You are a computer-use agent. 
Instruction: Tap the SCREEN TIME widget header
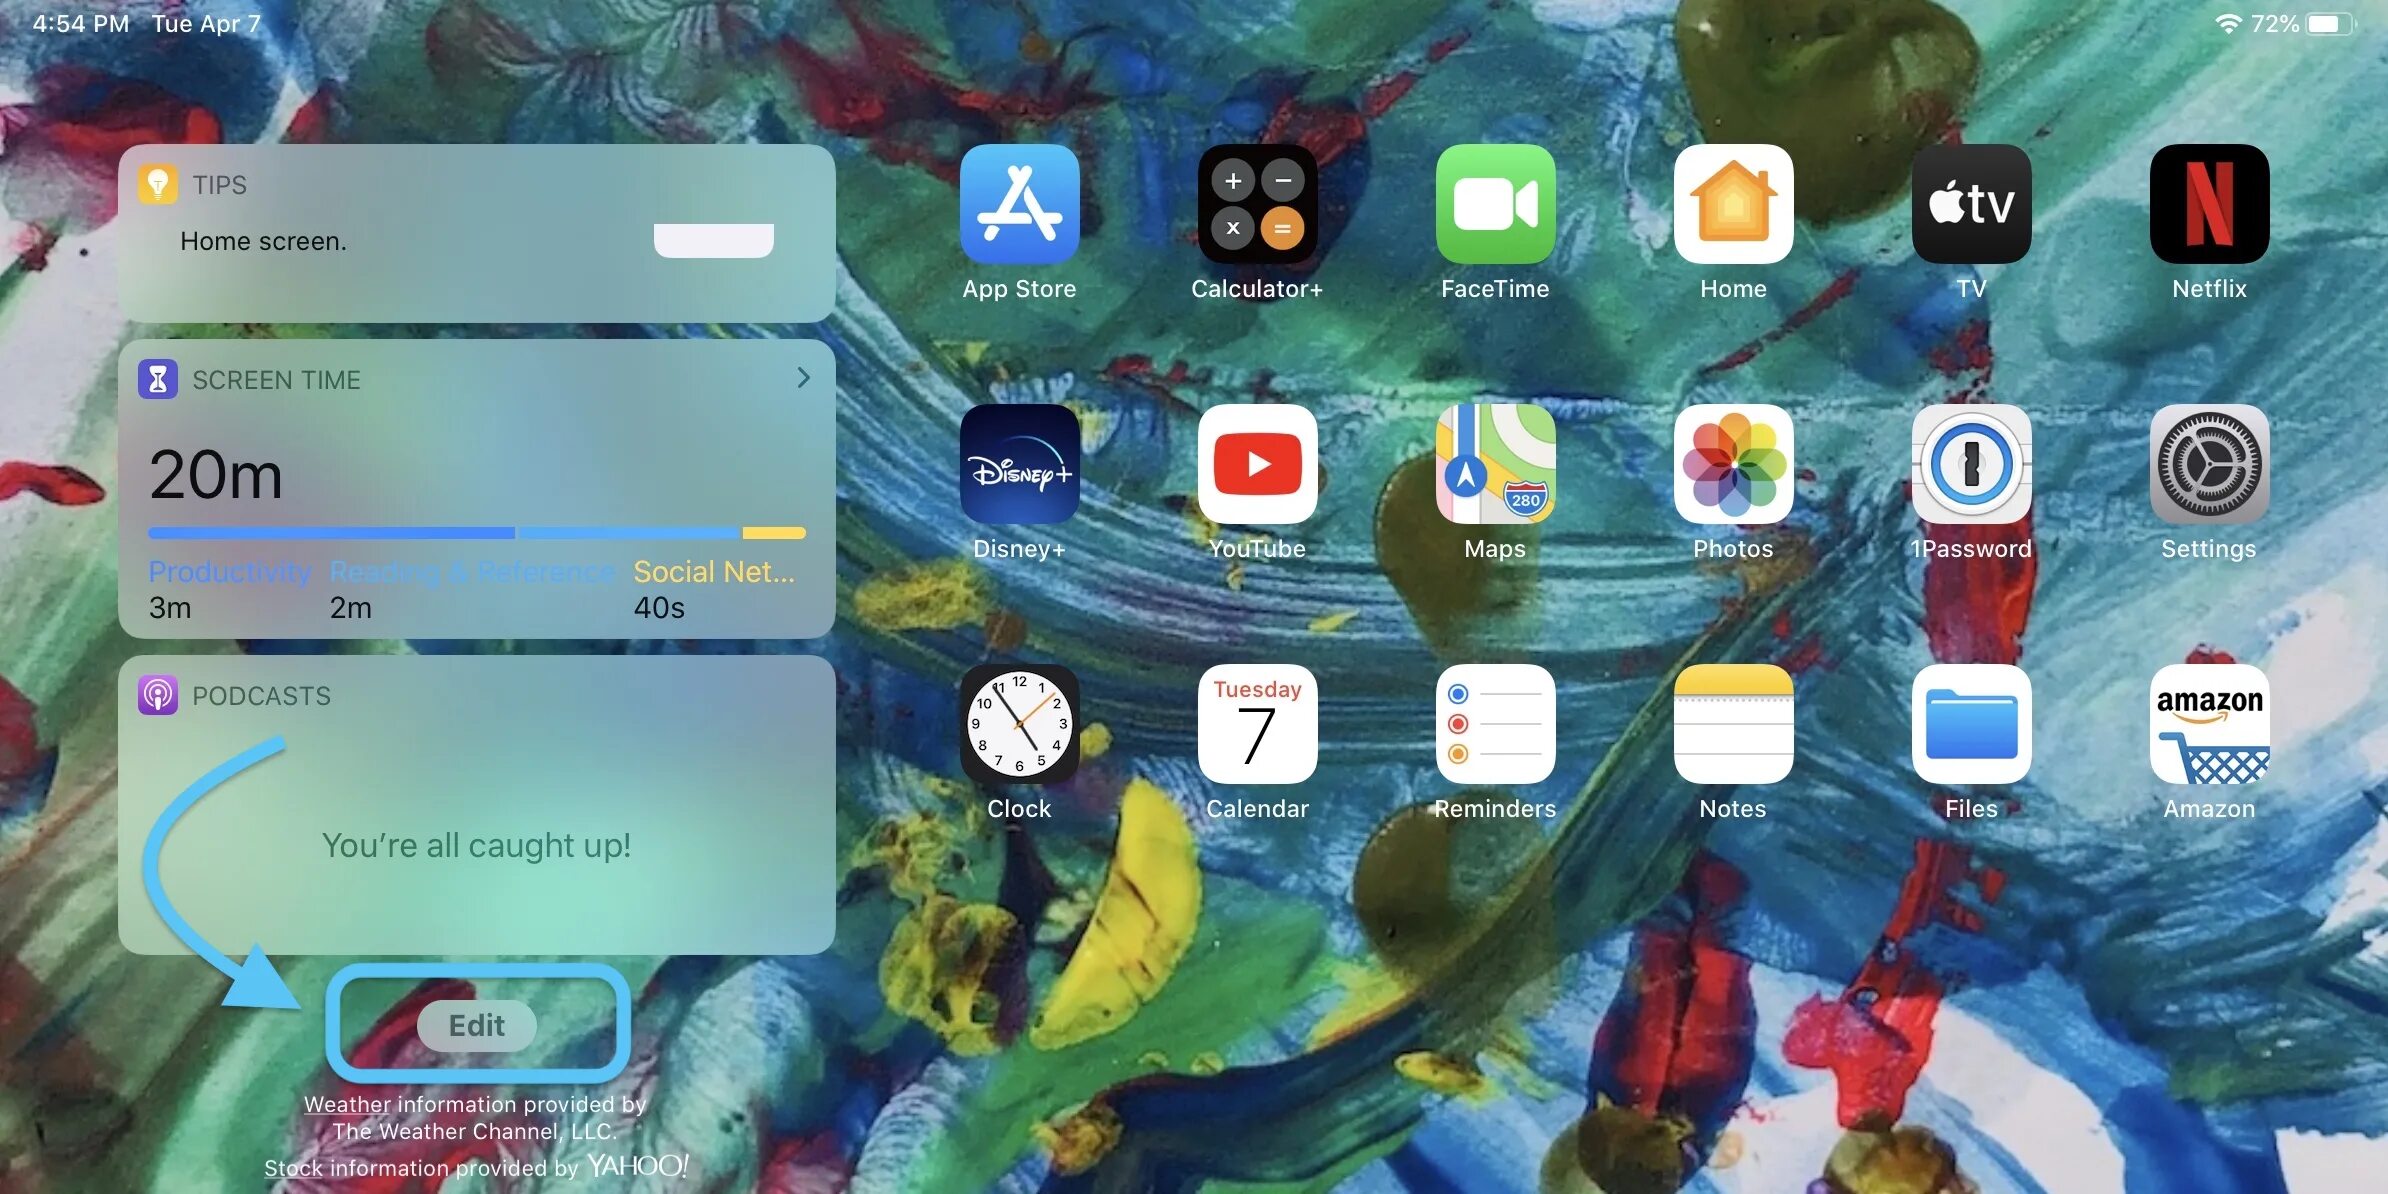pos(276,380)
